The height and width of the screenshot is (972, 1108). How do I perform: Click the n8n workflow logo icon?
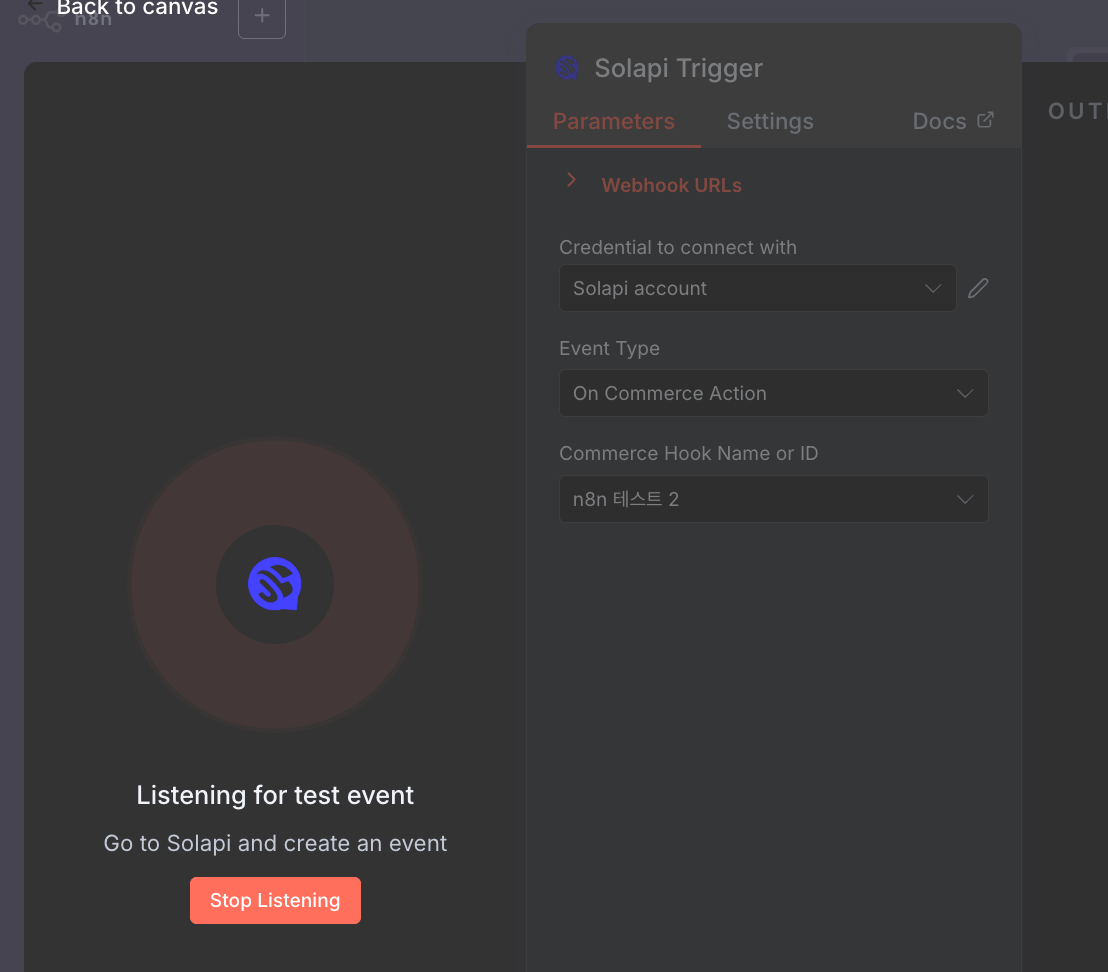[40, 21]
